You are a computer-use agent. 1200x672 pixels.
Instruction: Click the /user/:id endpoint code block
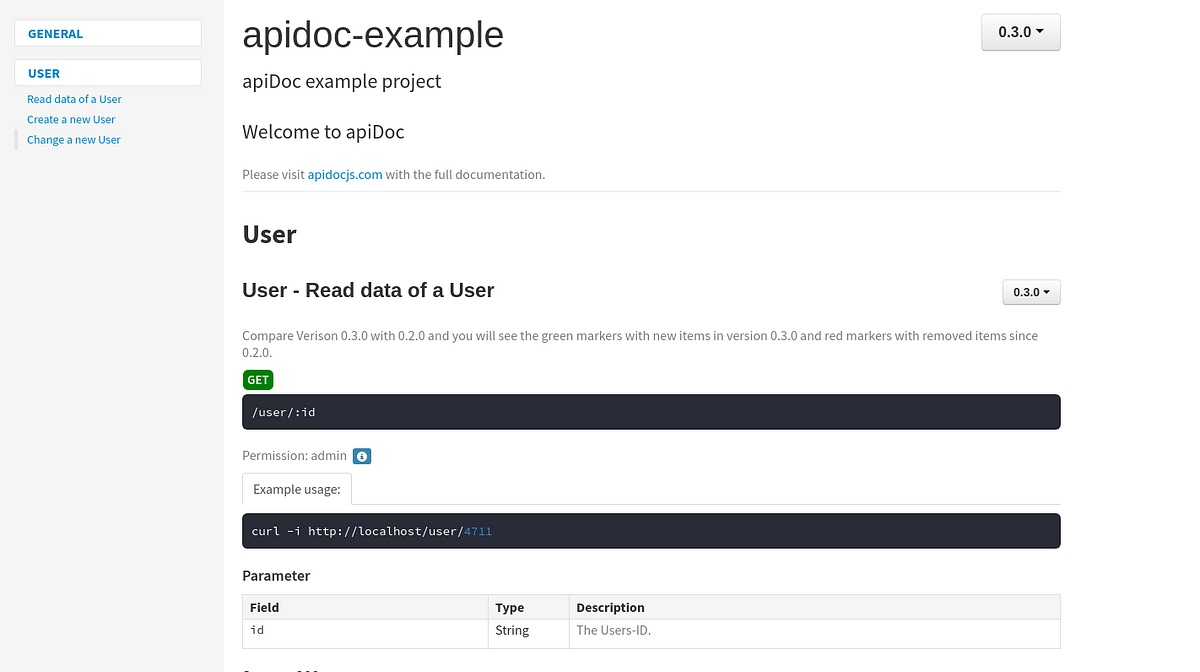pyautogui.click(x=651, y=411)
